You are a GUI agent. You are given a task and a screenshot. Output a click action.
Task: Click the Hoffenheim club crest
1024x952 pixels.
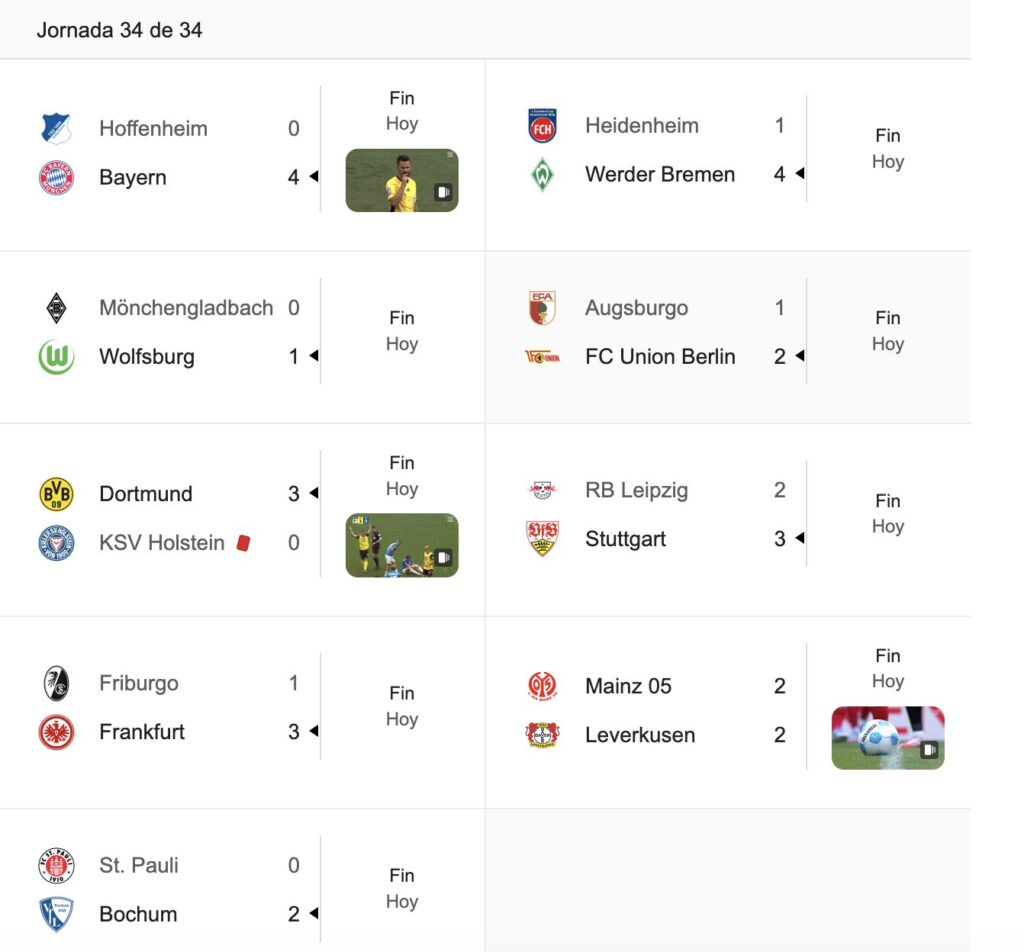click(x=56, y=128)
